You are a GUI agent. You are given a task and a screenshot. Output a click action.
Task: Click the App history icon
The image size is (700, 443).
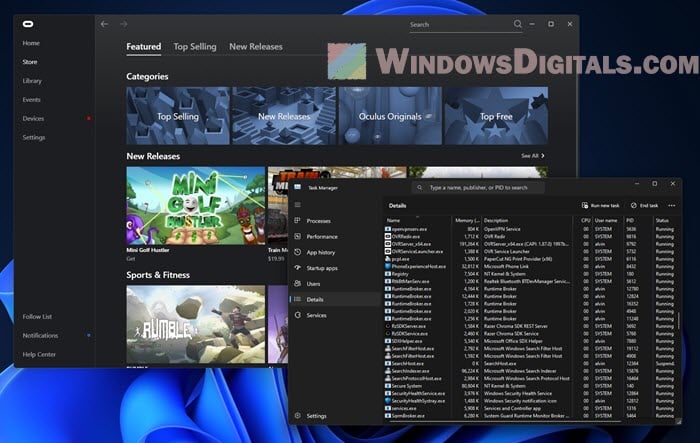[298, 252]
